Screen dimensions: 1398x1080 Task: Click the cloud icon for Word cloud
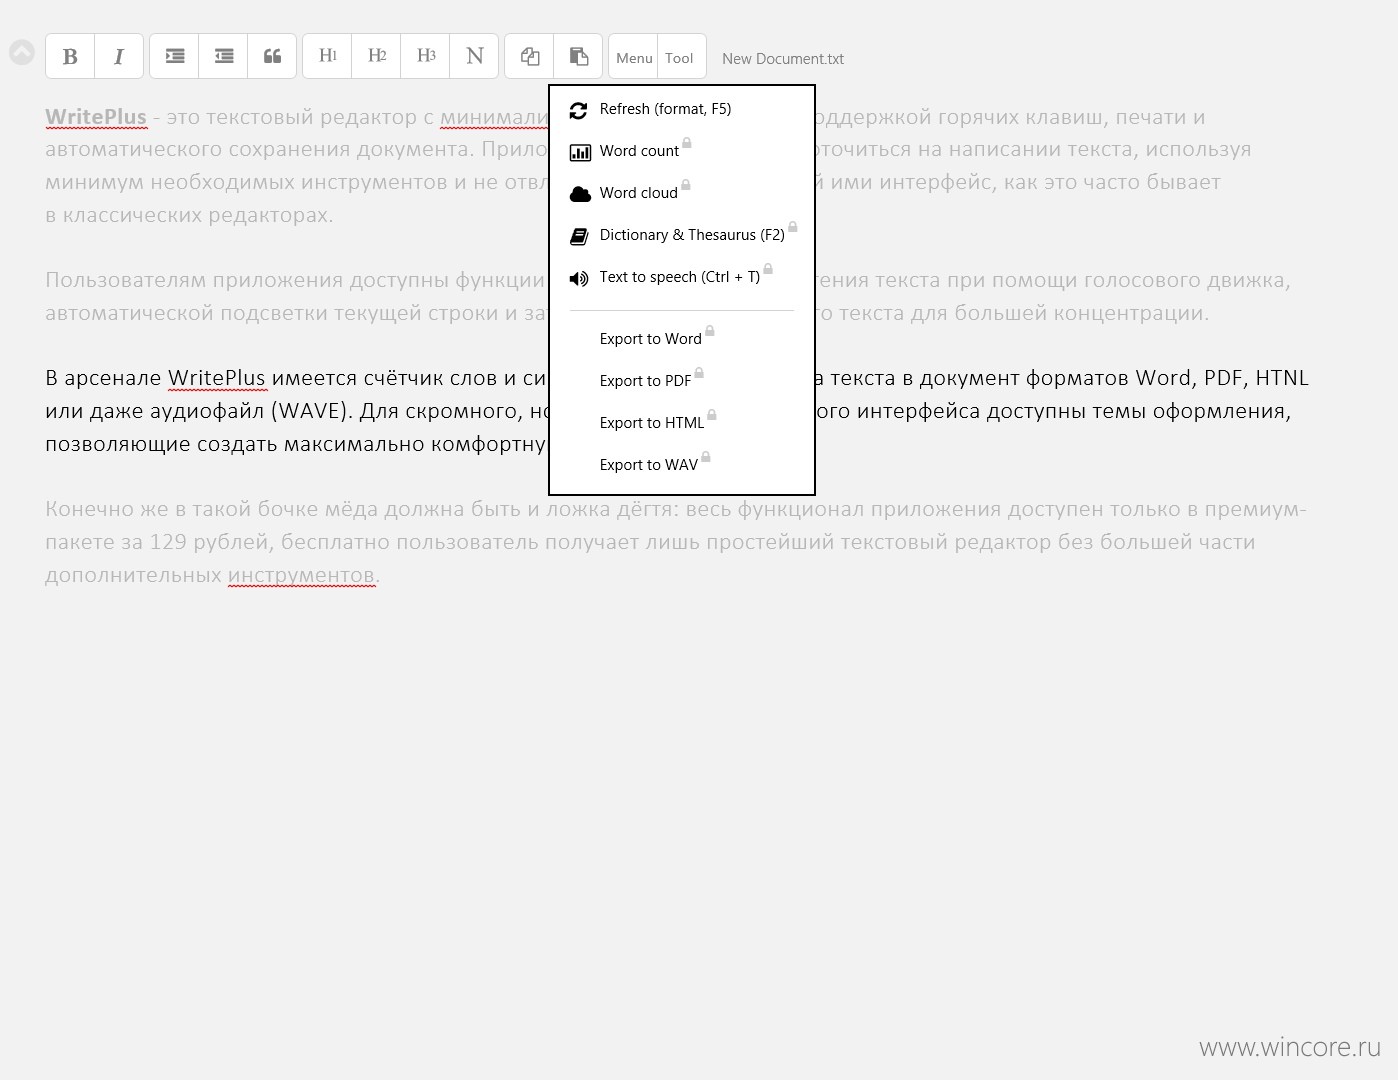click(580, 194)
